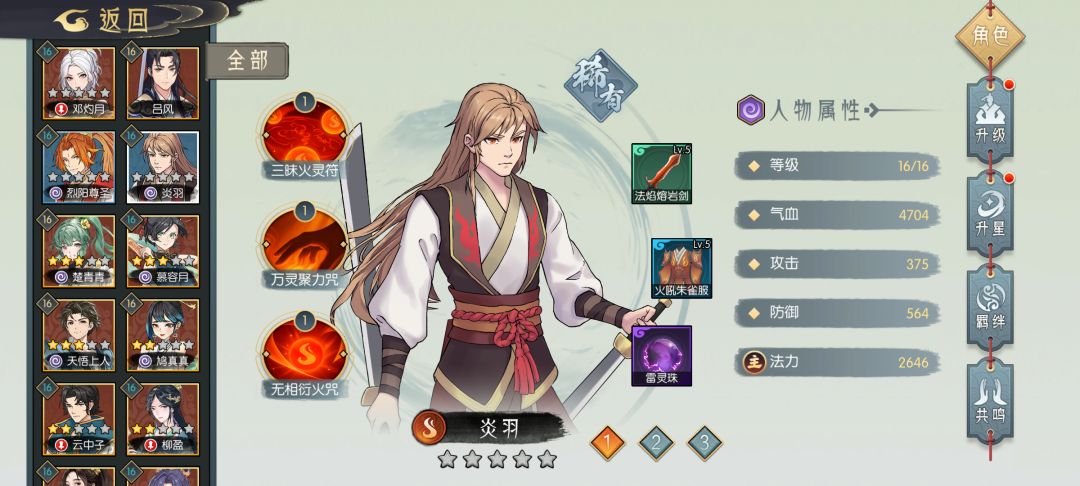Screen dimensions: 1080x486
Task: Switch to preset slot 1
Action: click(608, 443)
